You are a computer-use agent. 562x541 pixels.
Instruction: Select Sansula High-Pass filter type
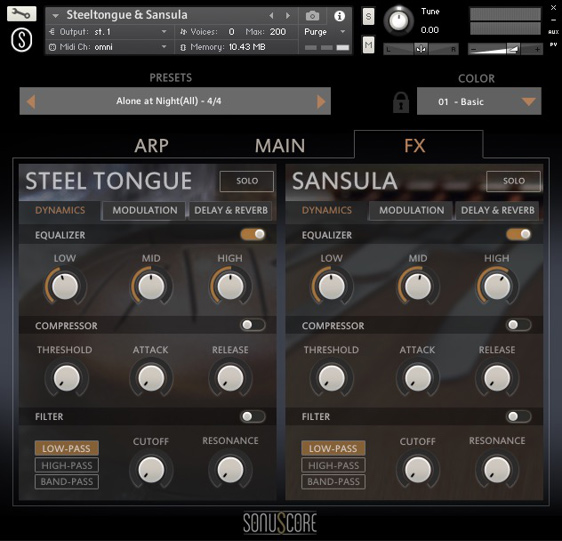point(333,465)
